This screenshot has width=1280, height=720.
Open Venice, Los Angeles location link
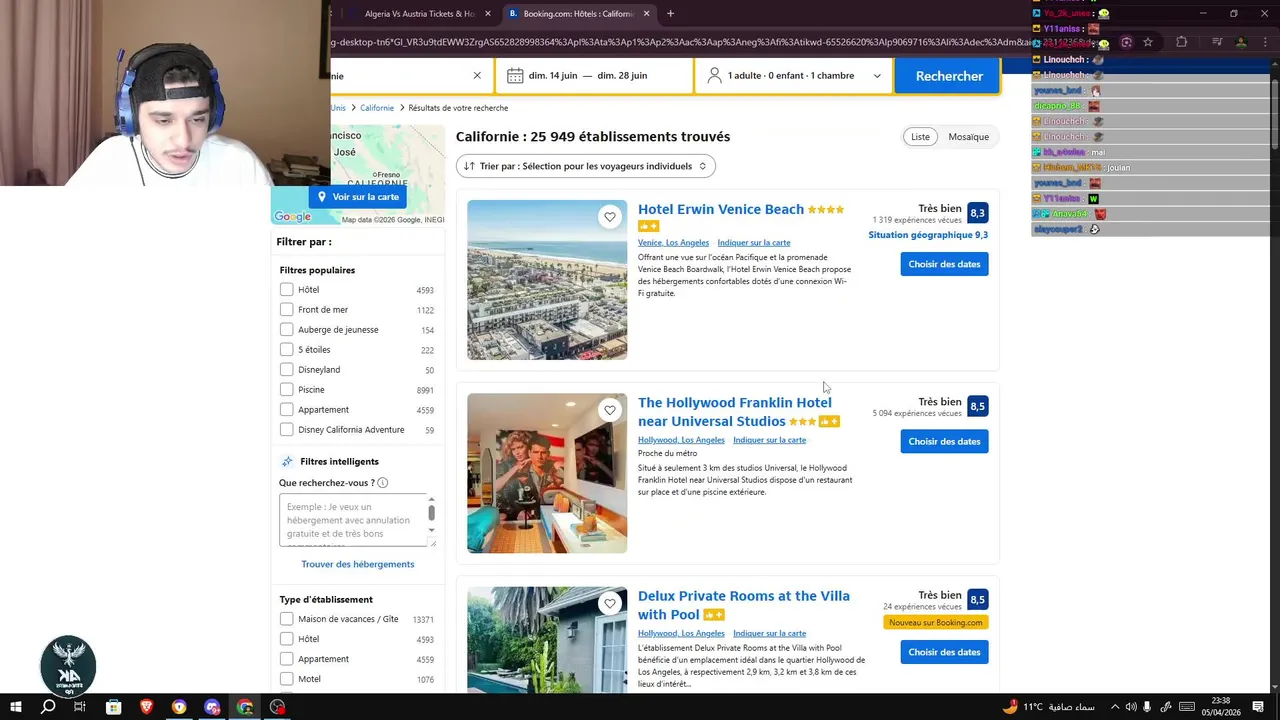[673, 243]
